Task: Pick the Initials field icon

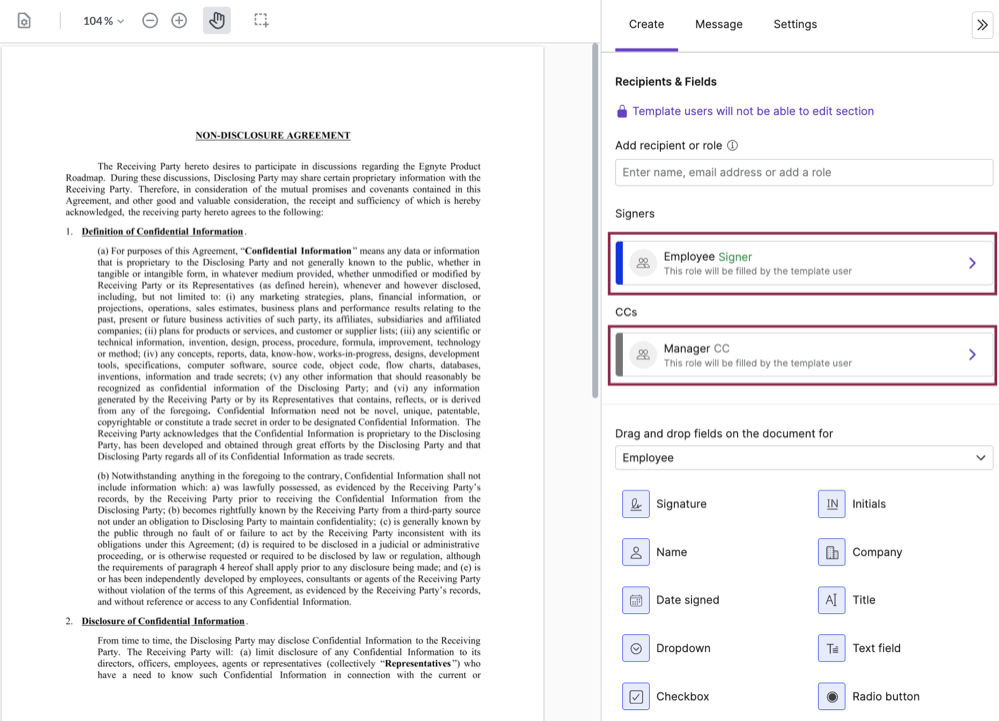Action: click(831, 504)
